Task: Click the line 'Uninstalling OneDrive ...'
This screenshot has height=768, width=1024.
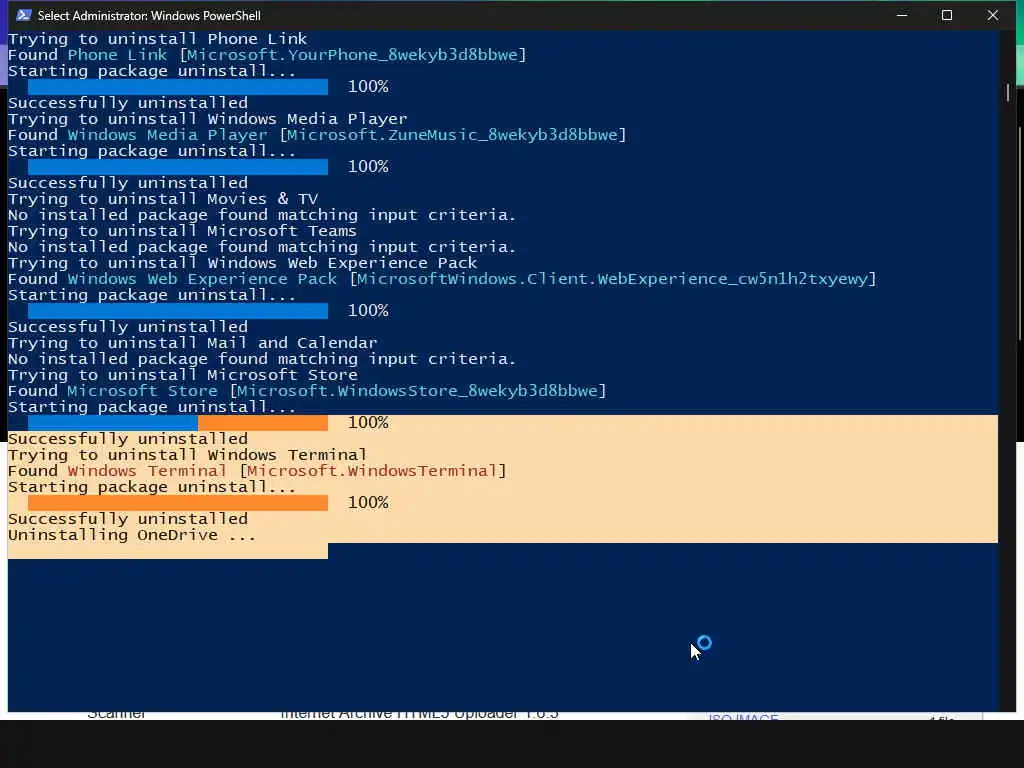Action: click(132, 535)
